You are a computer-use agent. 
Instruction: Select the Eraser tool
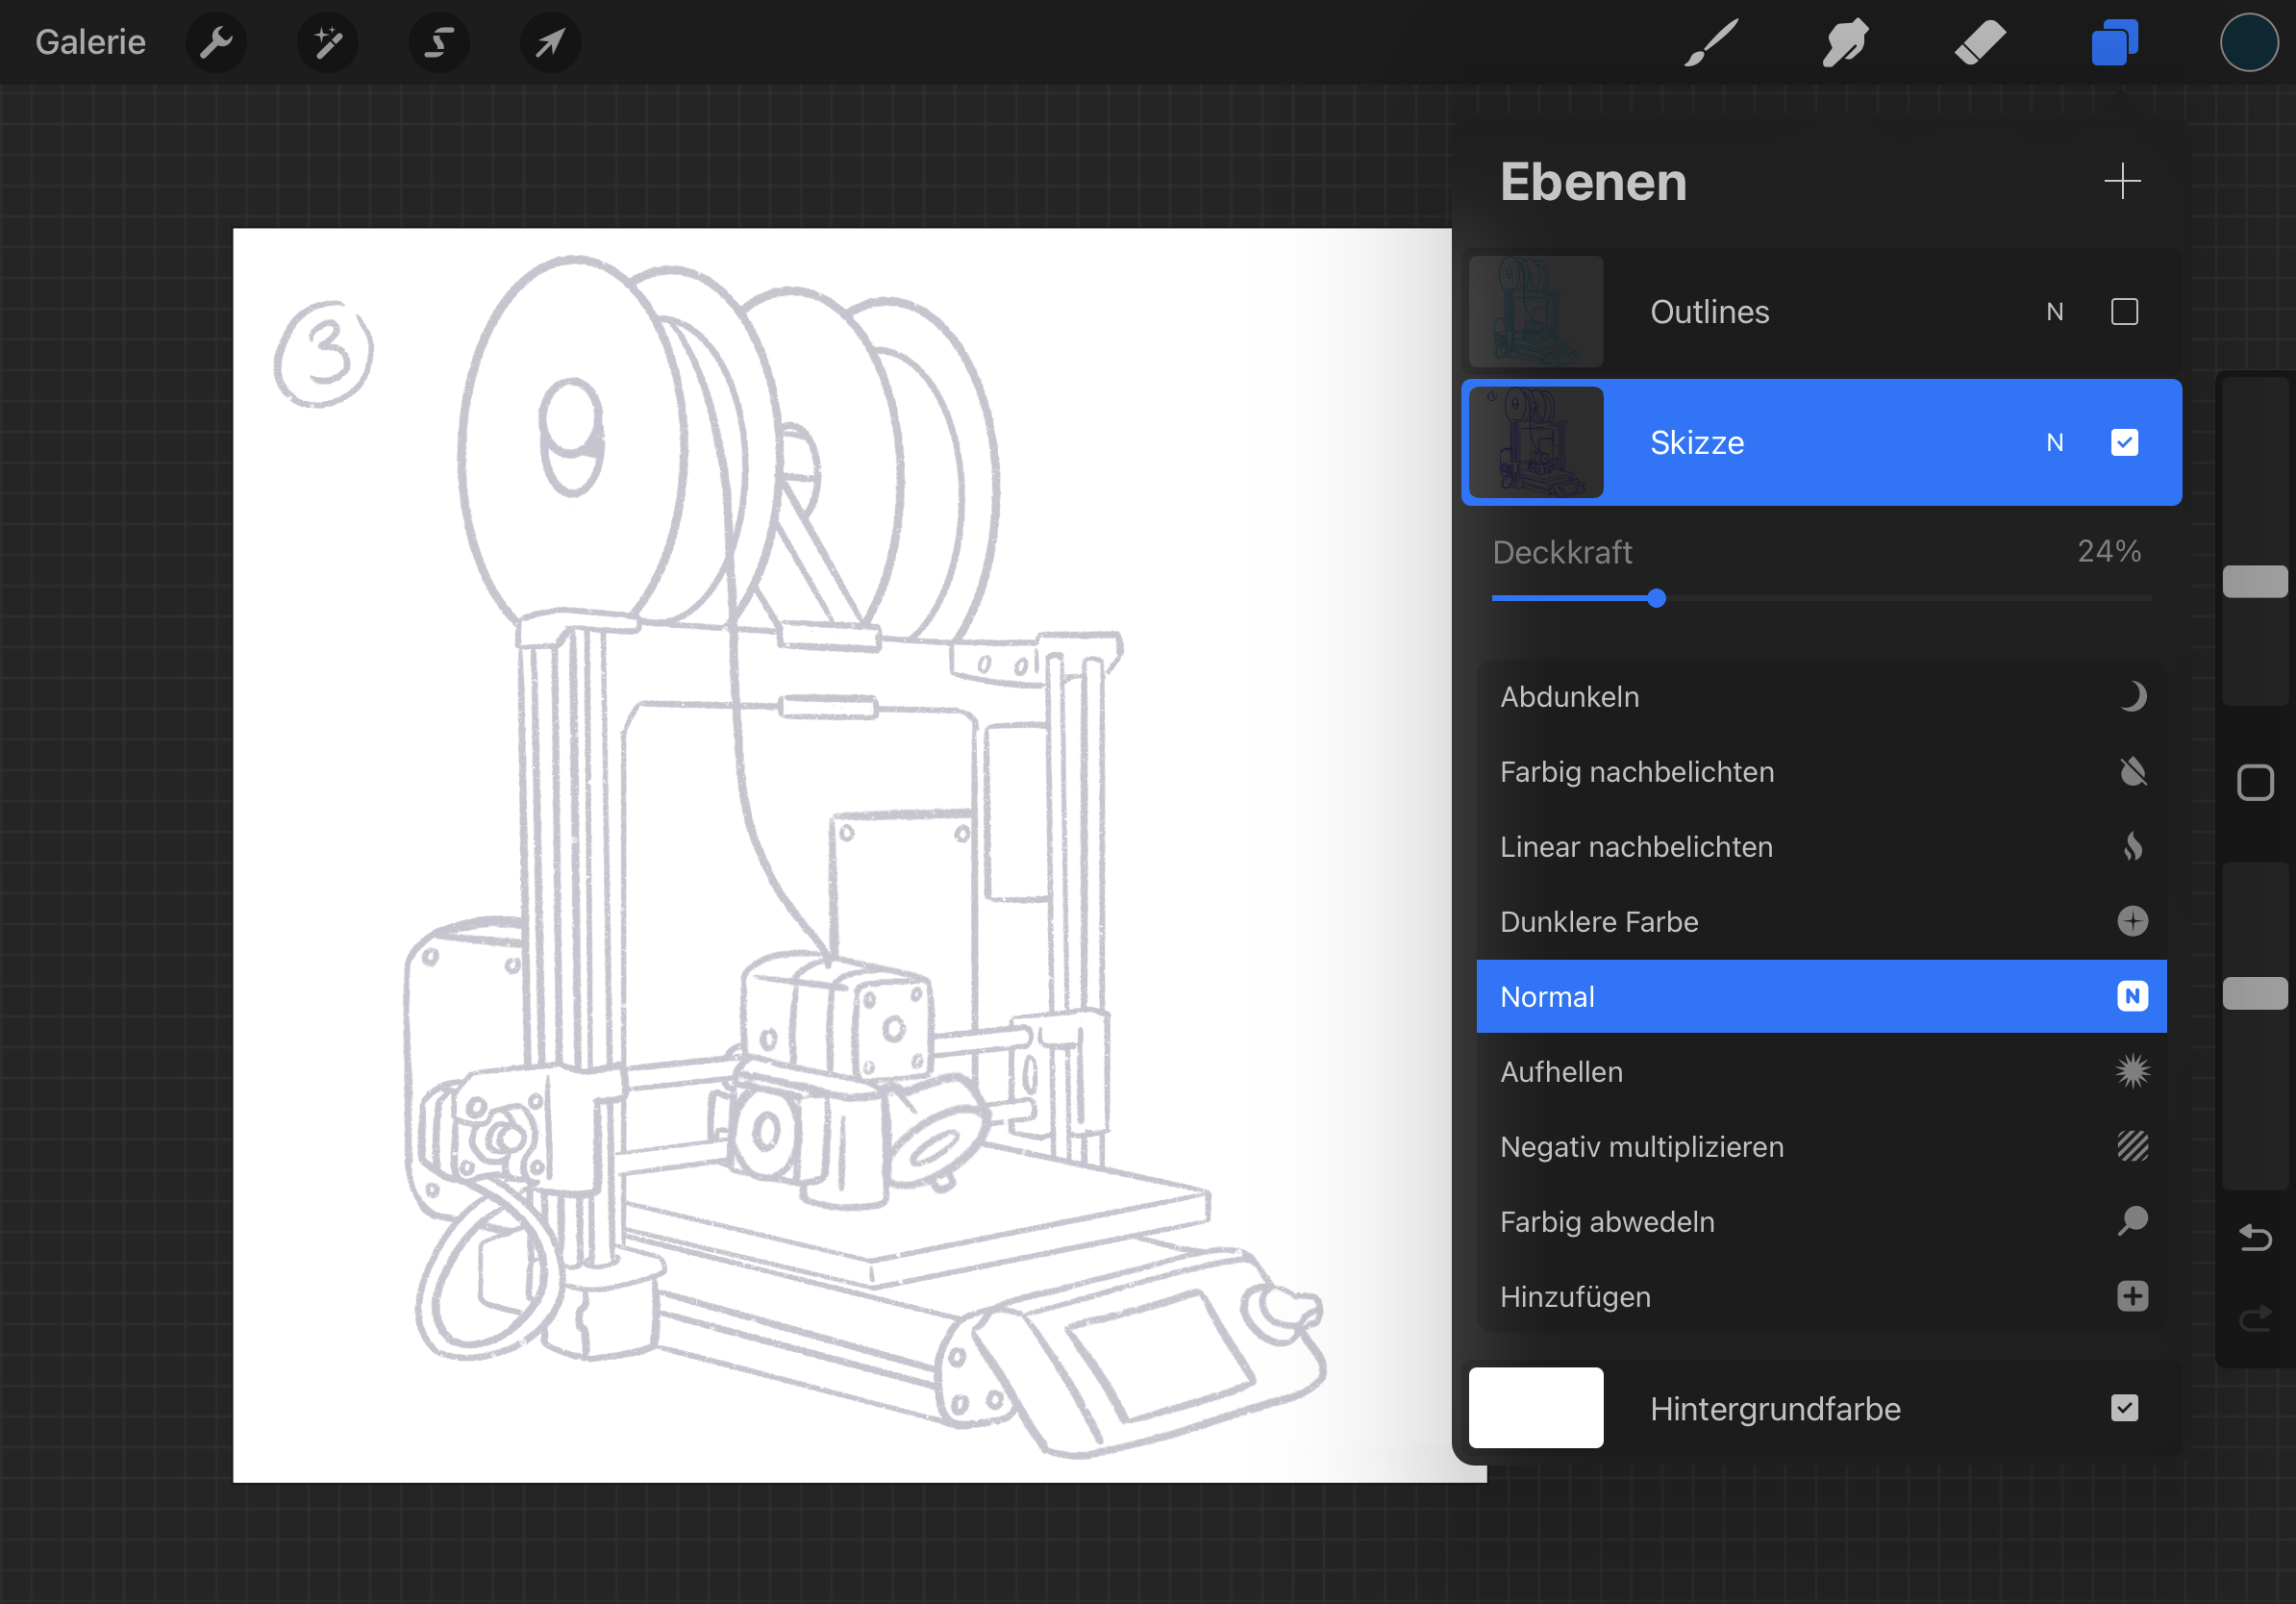pyautogui.click(x=1980, y=43)
